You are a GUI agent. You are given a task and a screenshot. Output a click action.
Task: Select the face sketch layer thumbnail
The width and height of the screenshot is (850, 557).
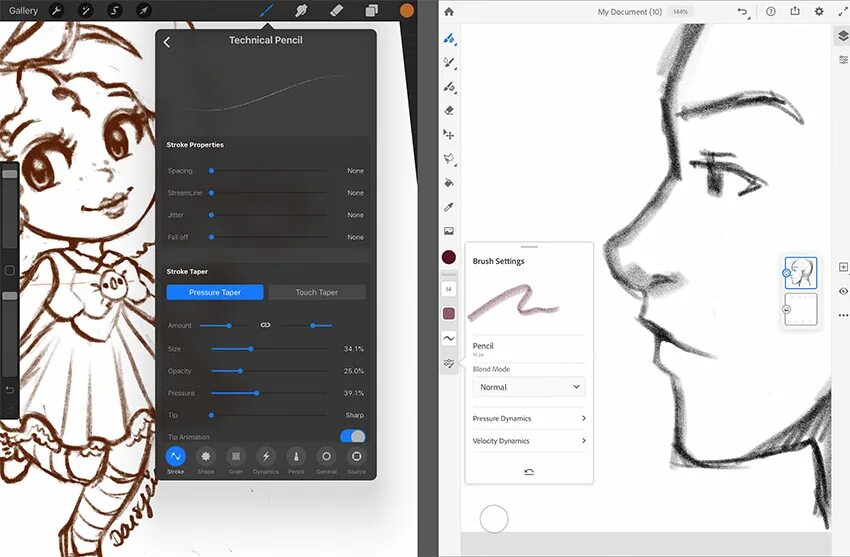[801, 273]
